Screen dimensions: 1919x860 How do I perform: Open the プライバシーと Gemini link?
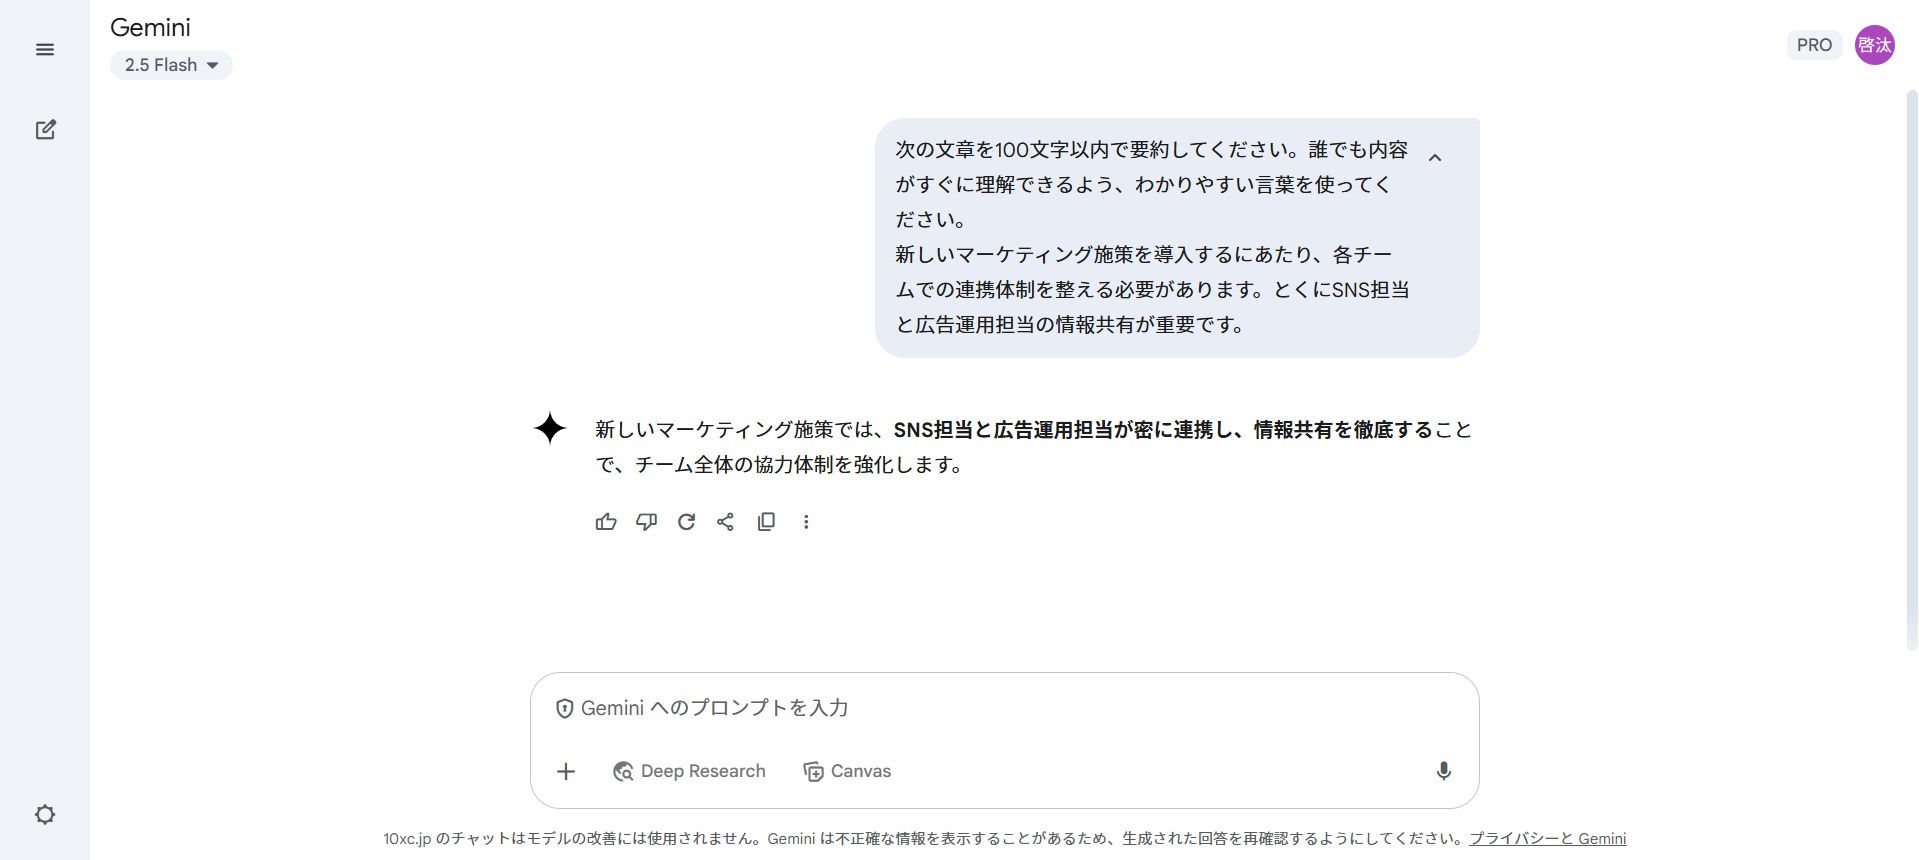pyautogui.click(x=1549, y=838)
